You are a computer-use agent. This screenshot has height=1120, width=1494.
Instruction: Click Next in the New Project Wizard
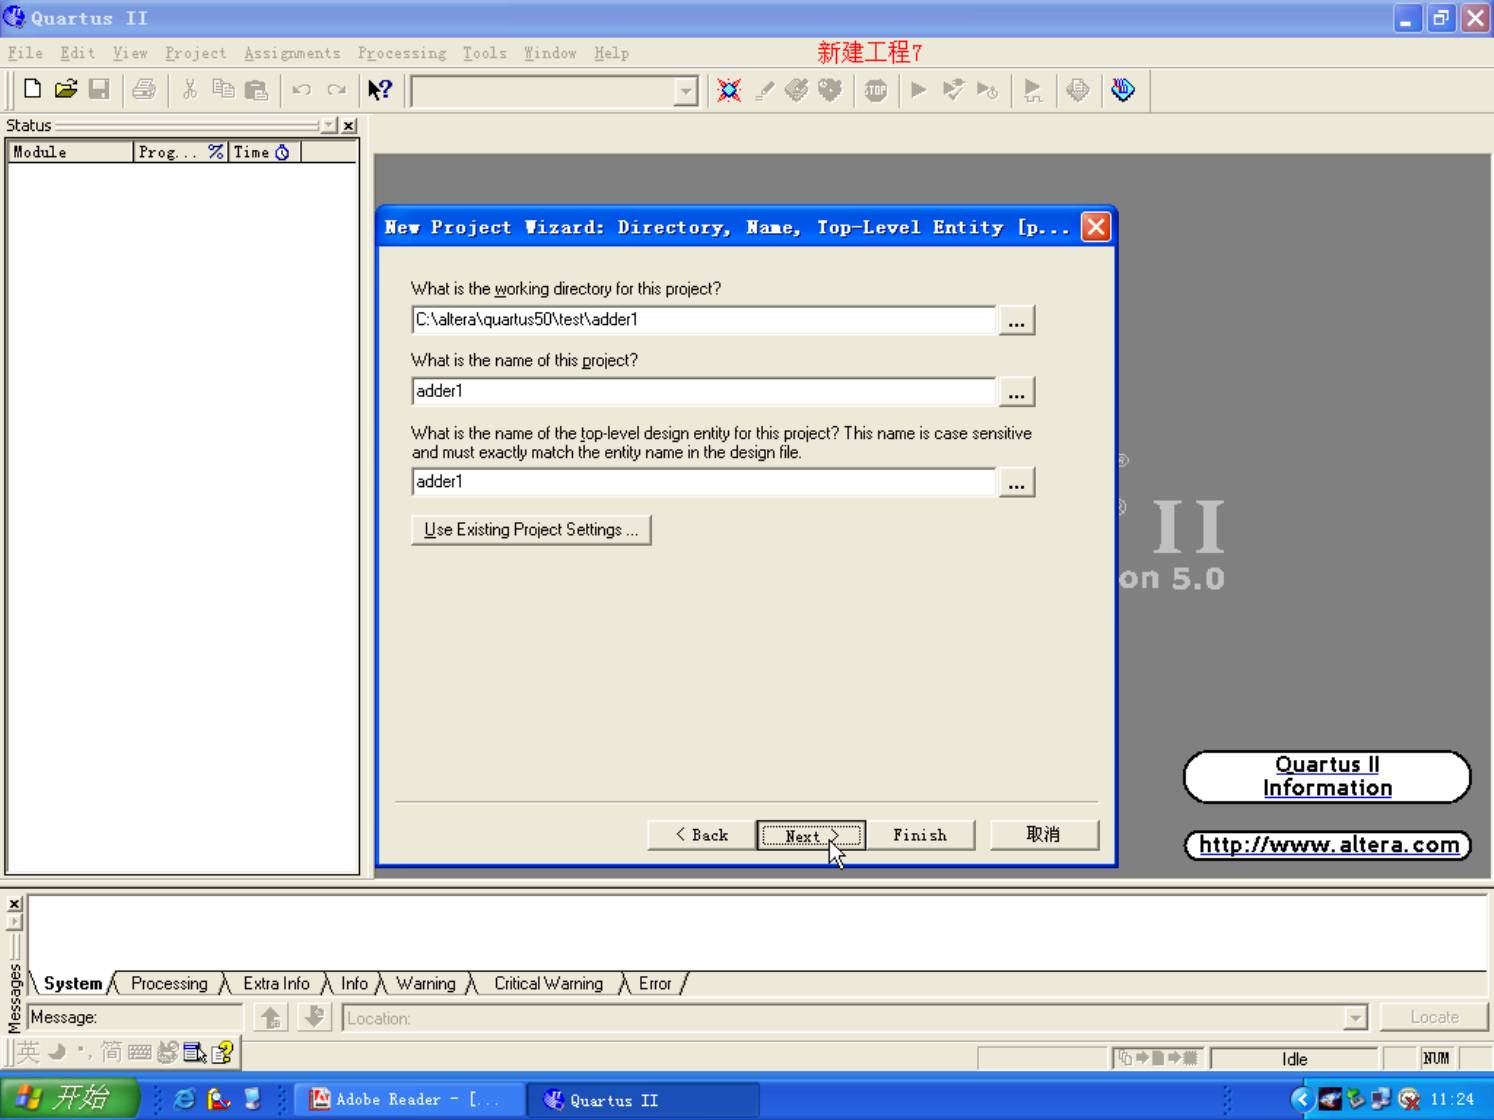tap(811, 835)
